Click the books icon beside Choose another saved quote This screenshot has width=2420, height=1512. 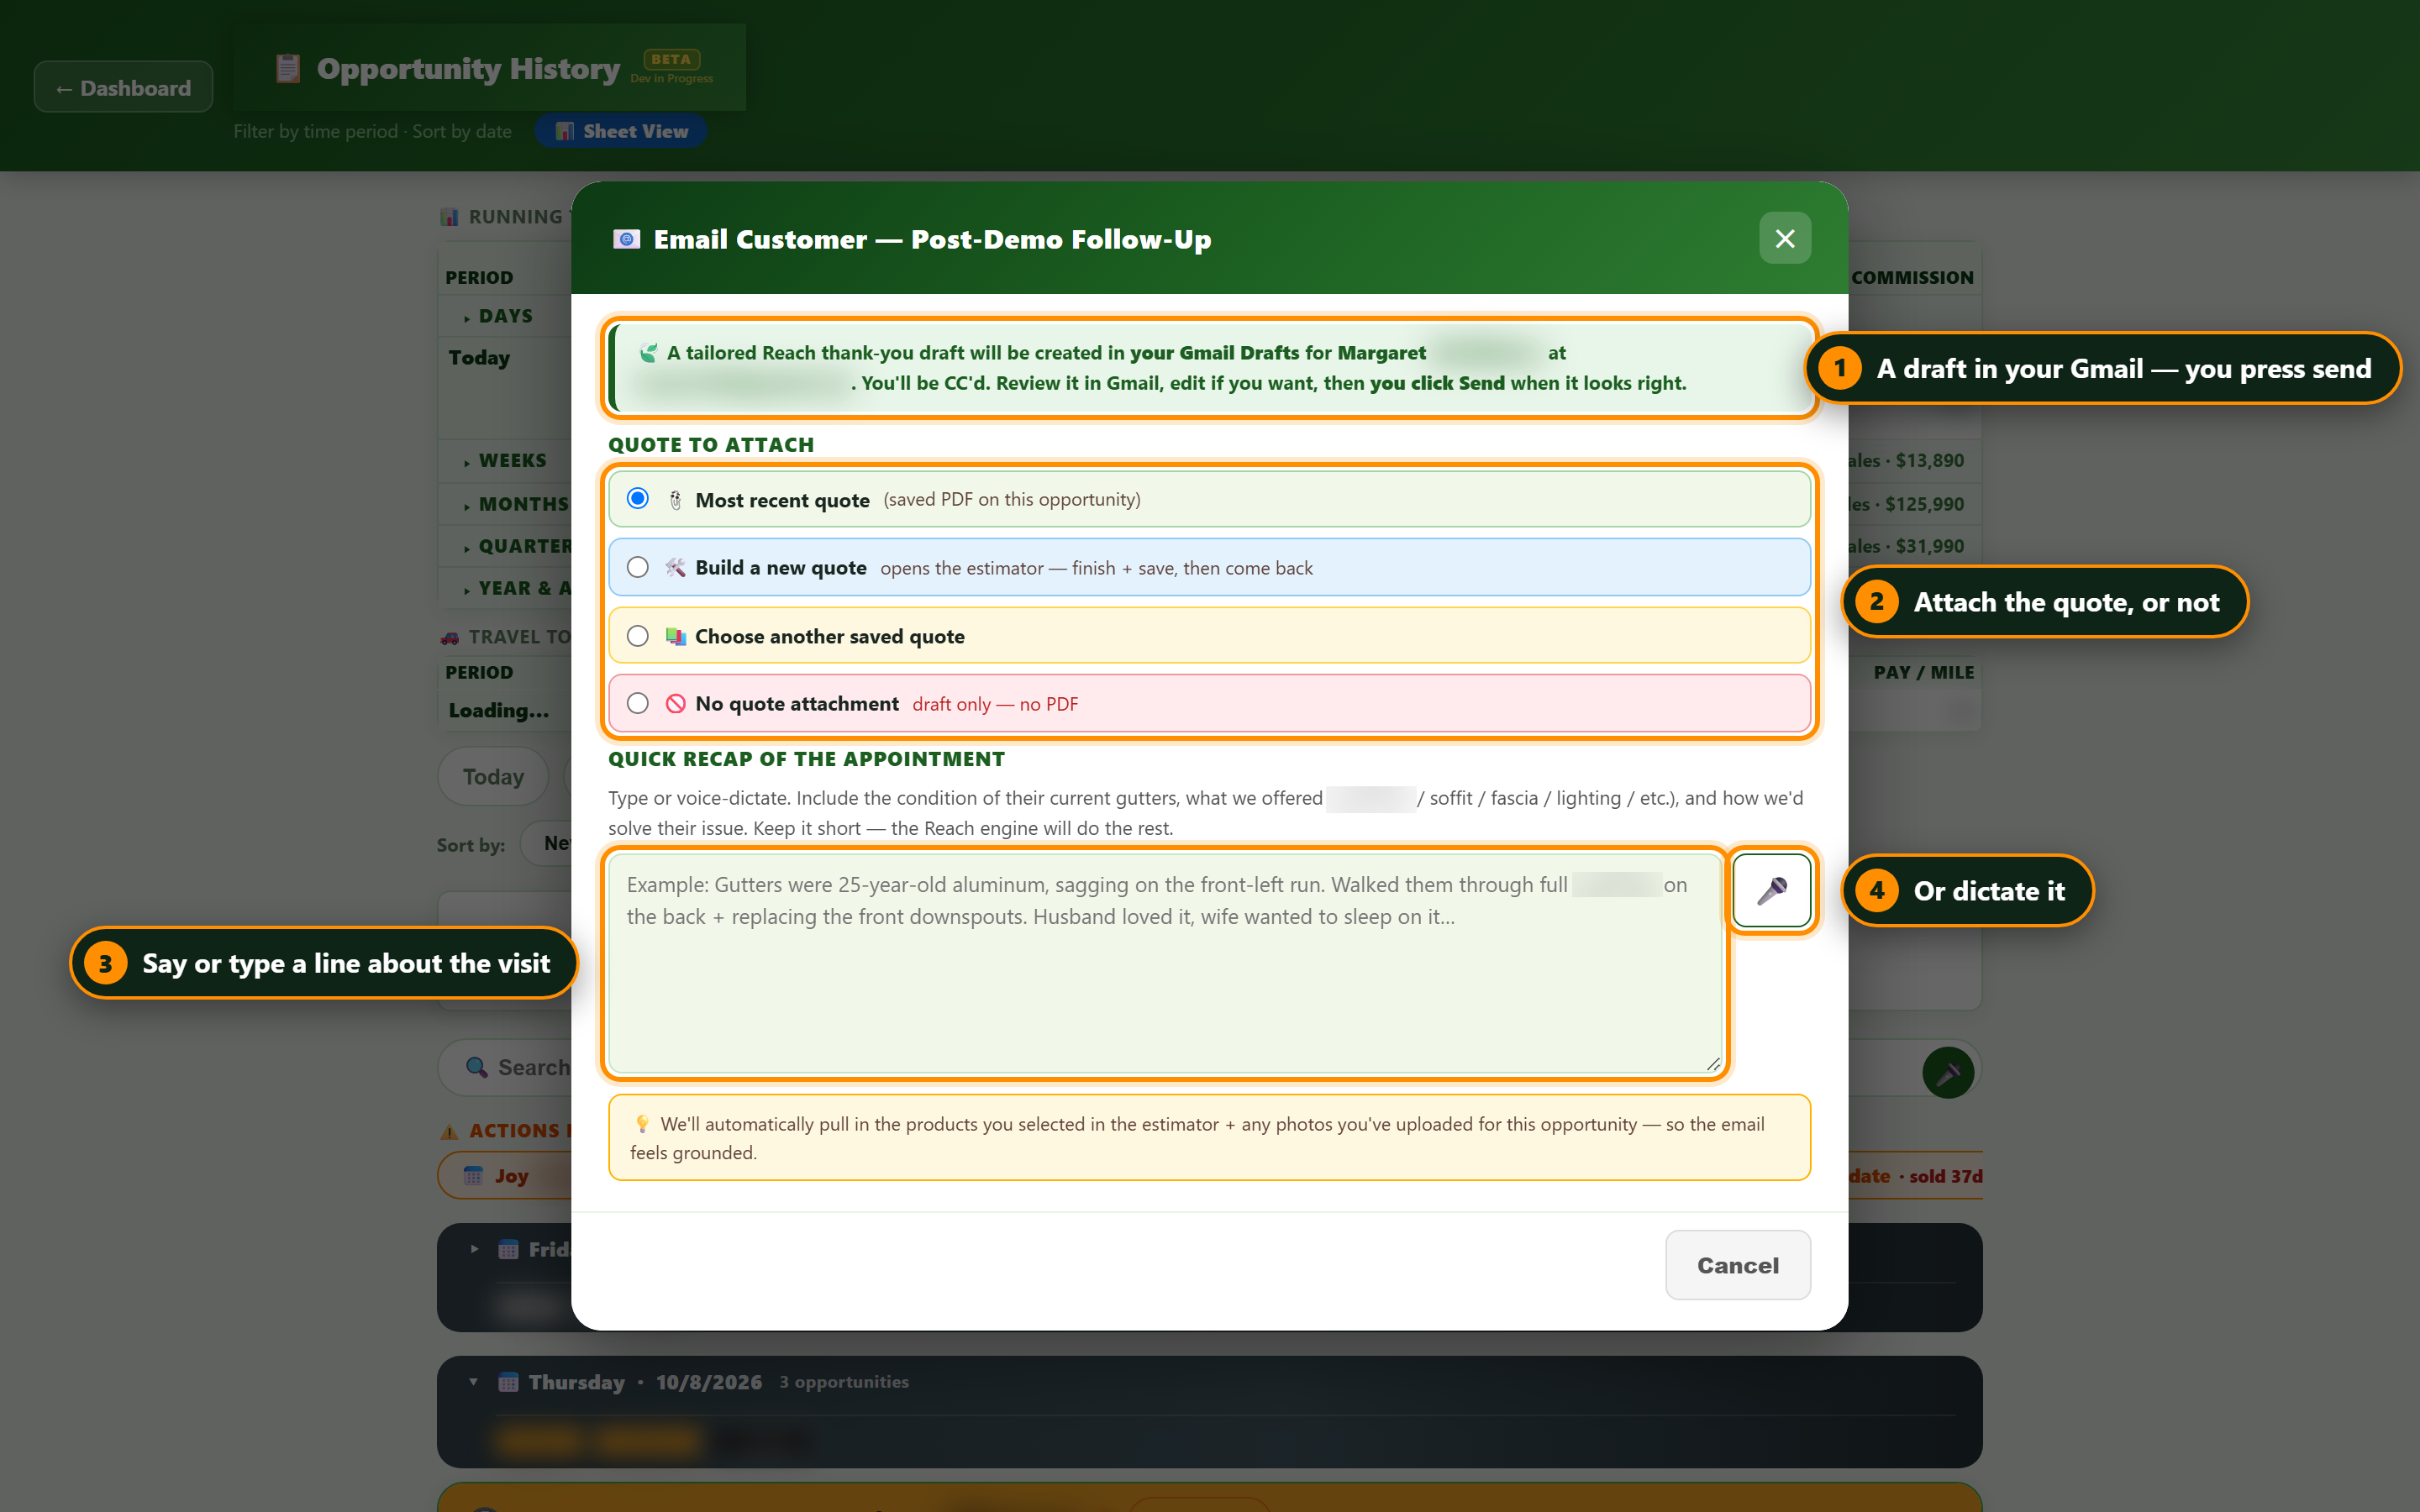pos(676,636)
